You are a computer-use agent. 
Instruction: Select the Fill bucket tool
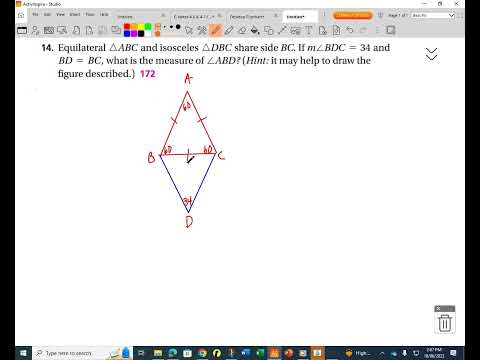[x=255, y=31]
